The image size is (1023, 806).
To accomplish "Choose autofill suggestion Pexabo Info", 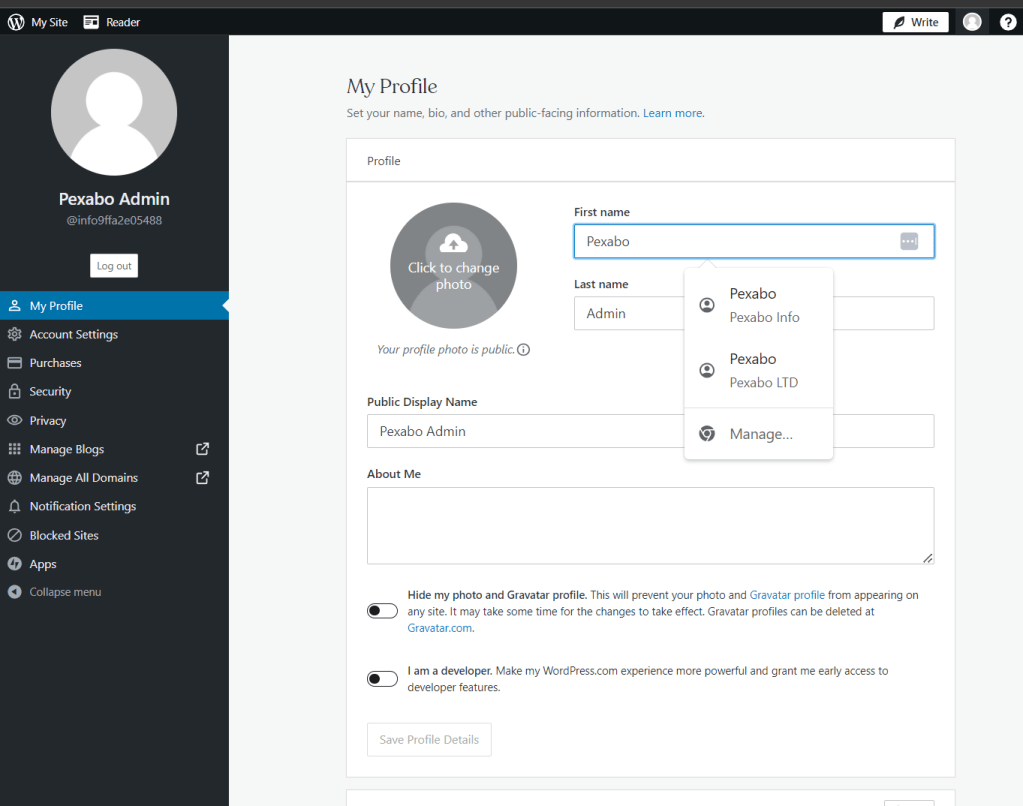I will 759,305.
